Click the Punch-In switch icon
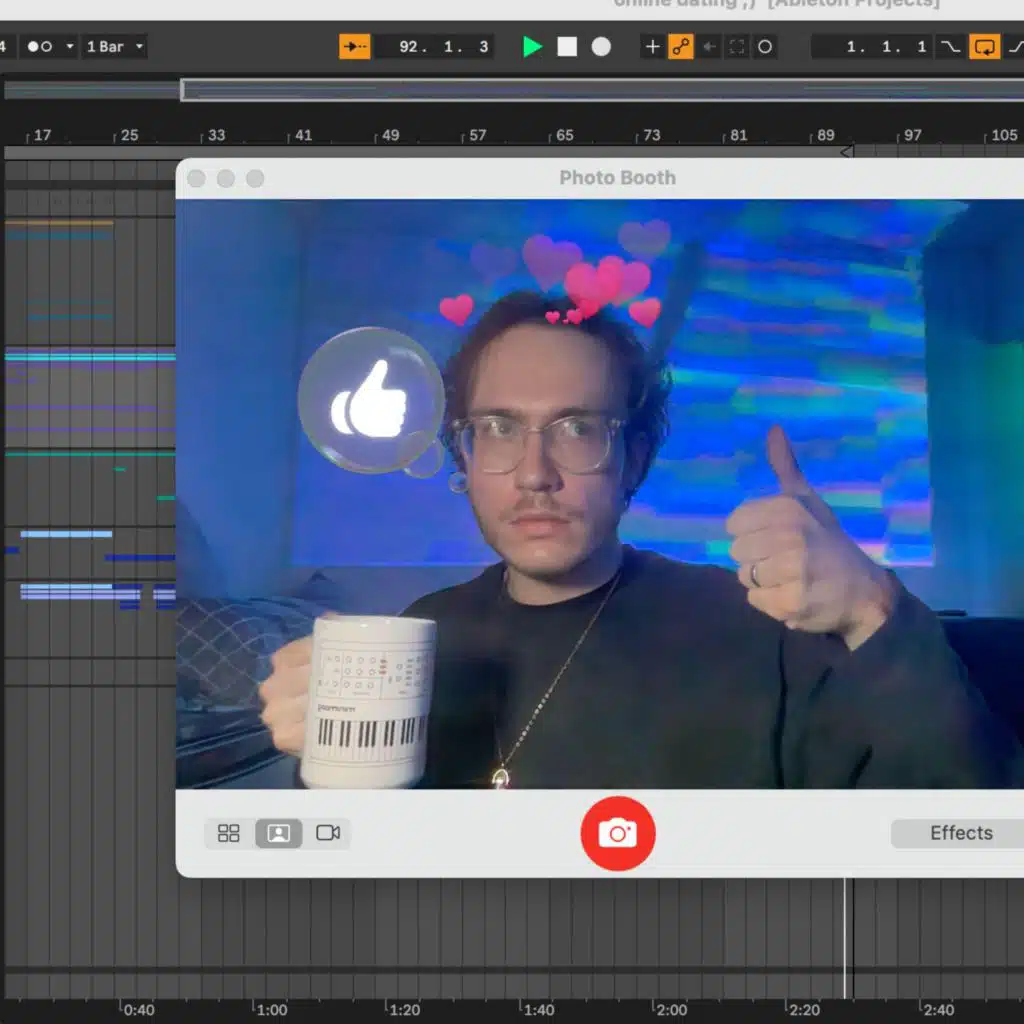 (x=949, y=47)
